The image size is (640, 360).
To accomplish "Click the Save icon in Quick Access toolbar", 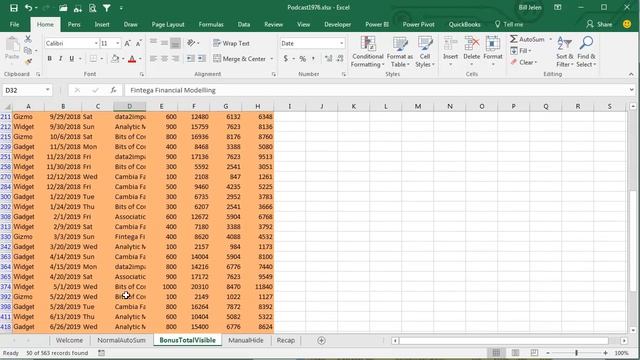I will (x=13, y=8).
